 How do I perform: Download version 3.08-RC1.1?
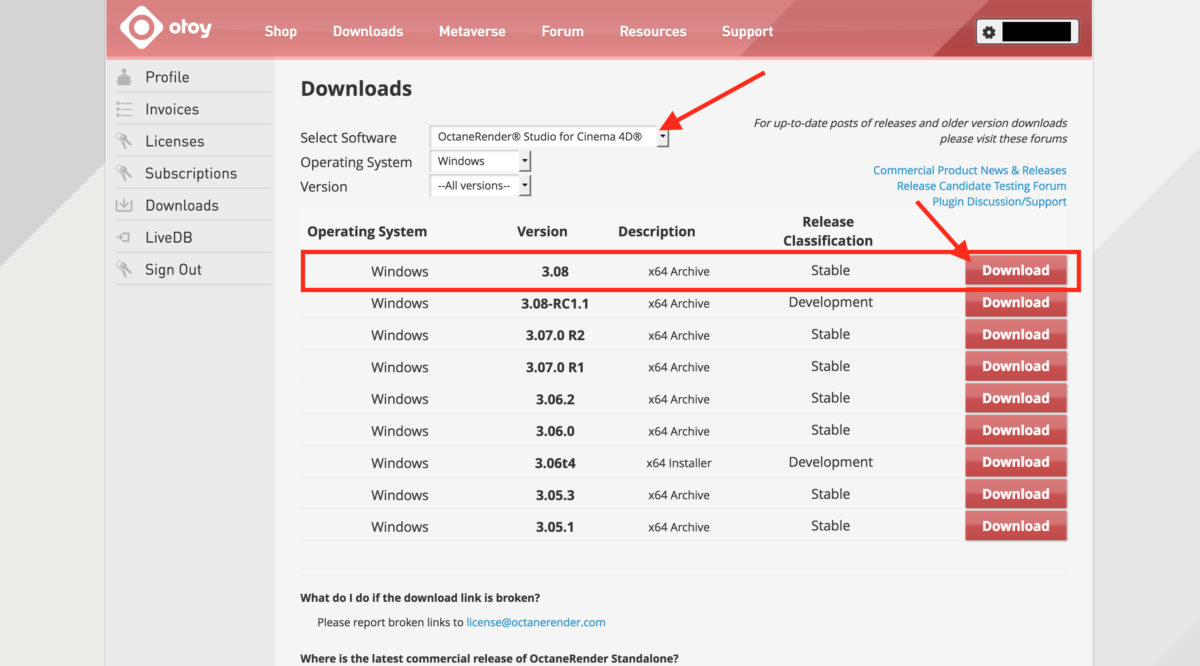(1016, 303)
